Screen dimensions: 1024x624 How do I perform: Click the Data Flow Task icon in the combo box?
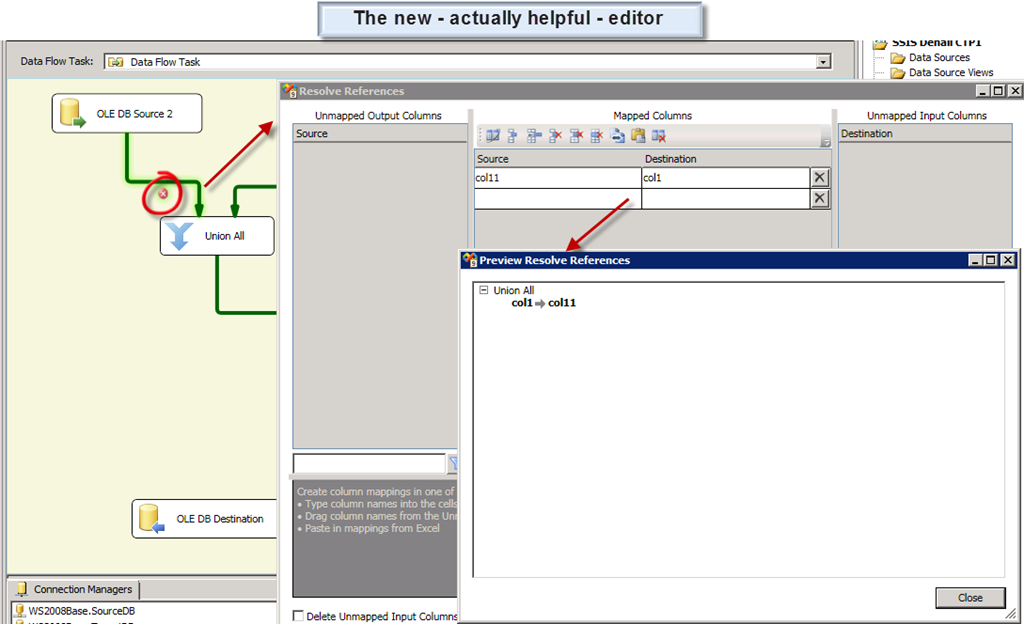(x=116, y=62)
